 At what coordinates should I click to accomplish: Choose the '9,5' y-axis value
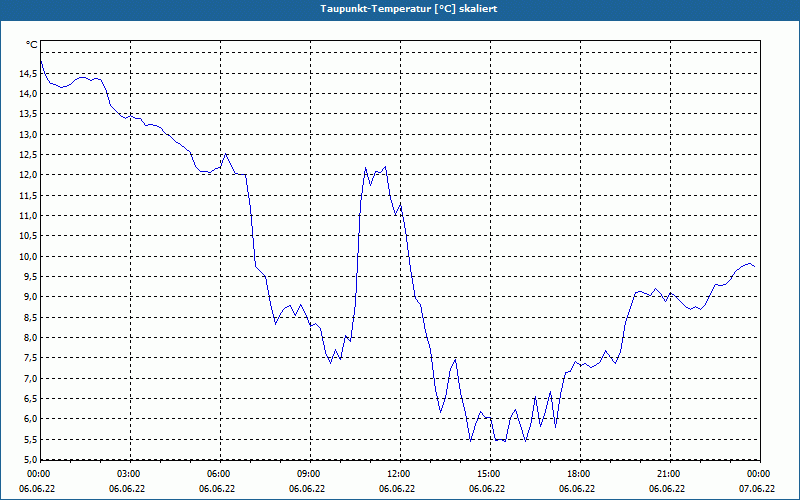pyautogui.click(x=30, y=277)
